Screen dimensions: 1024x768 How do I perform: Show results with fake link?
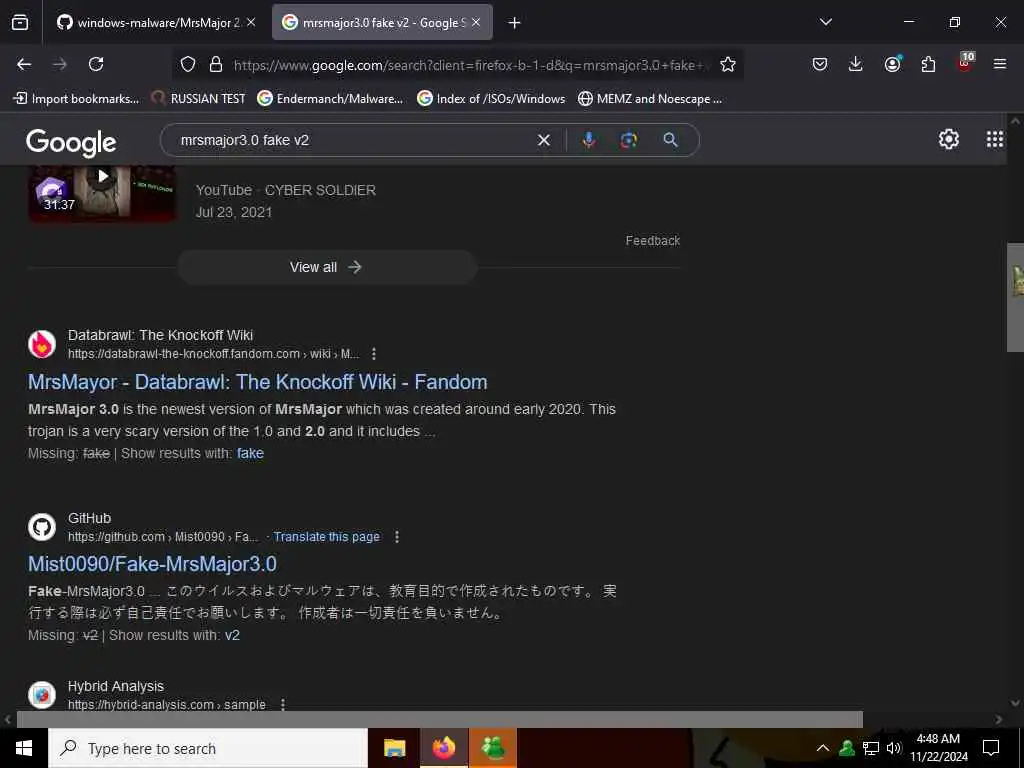[x=250, y=453]
